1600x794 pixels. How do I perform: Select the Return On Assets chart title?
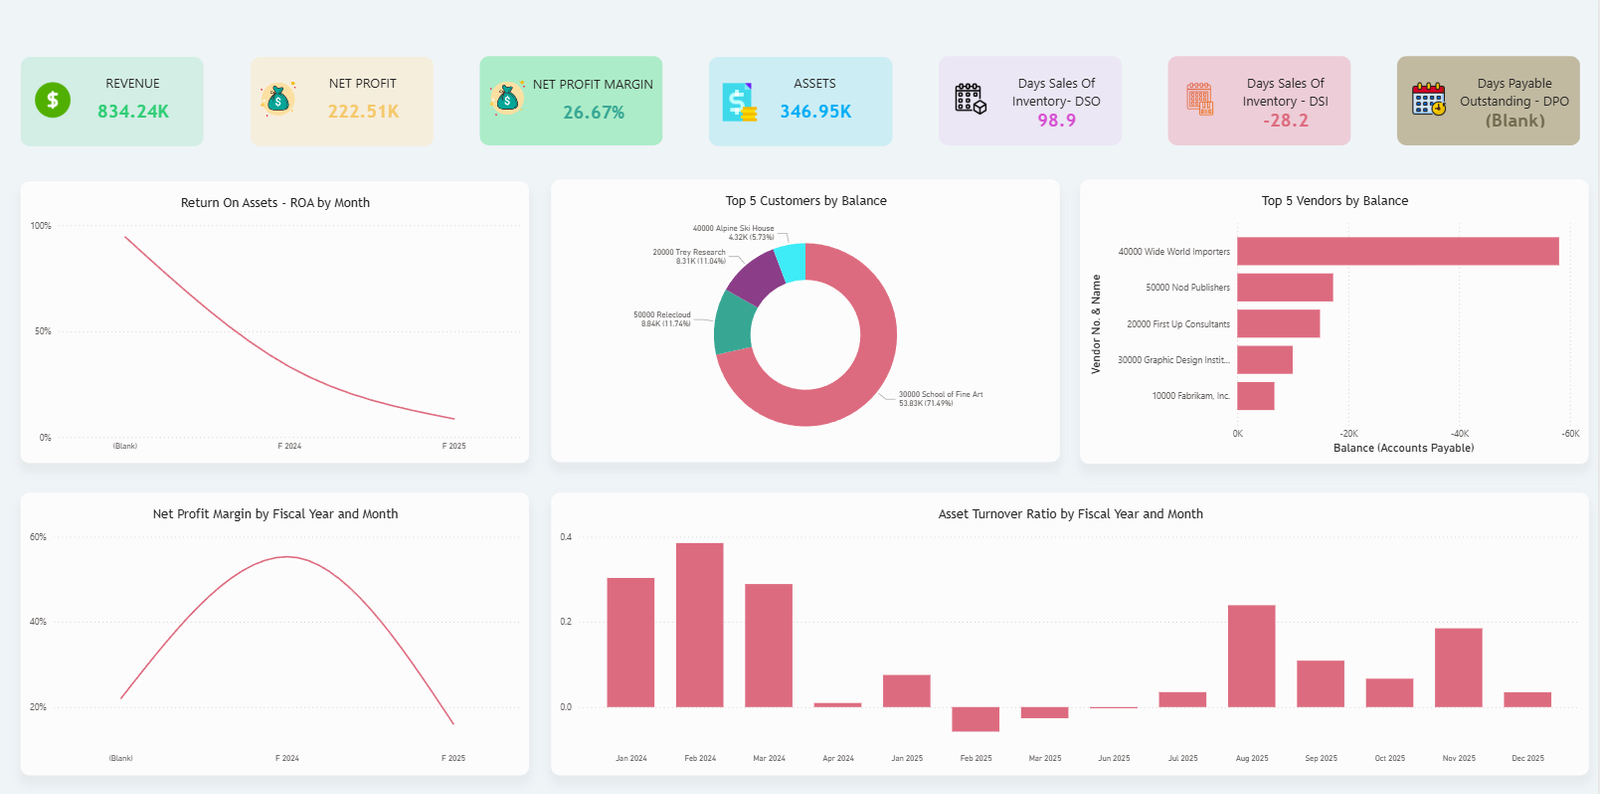click(x=275, y=203)
